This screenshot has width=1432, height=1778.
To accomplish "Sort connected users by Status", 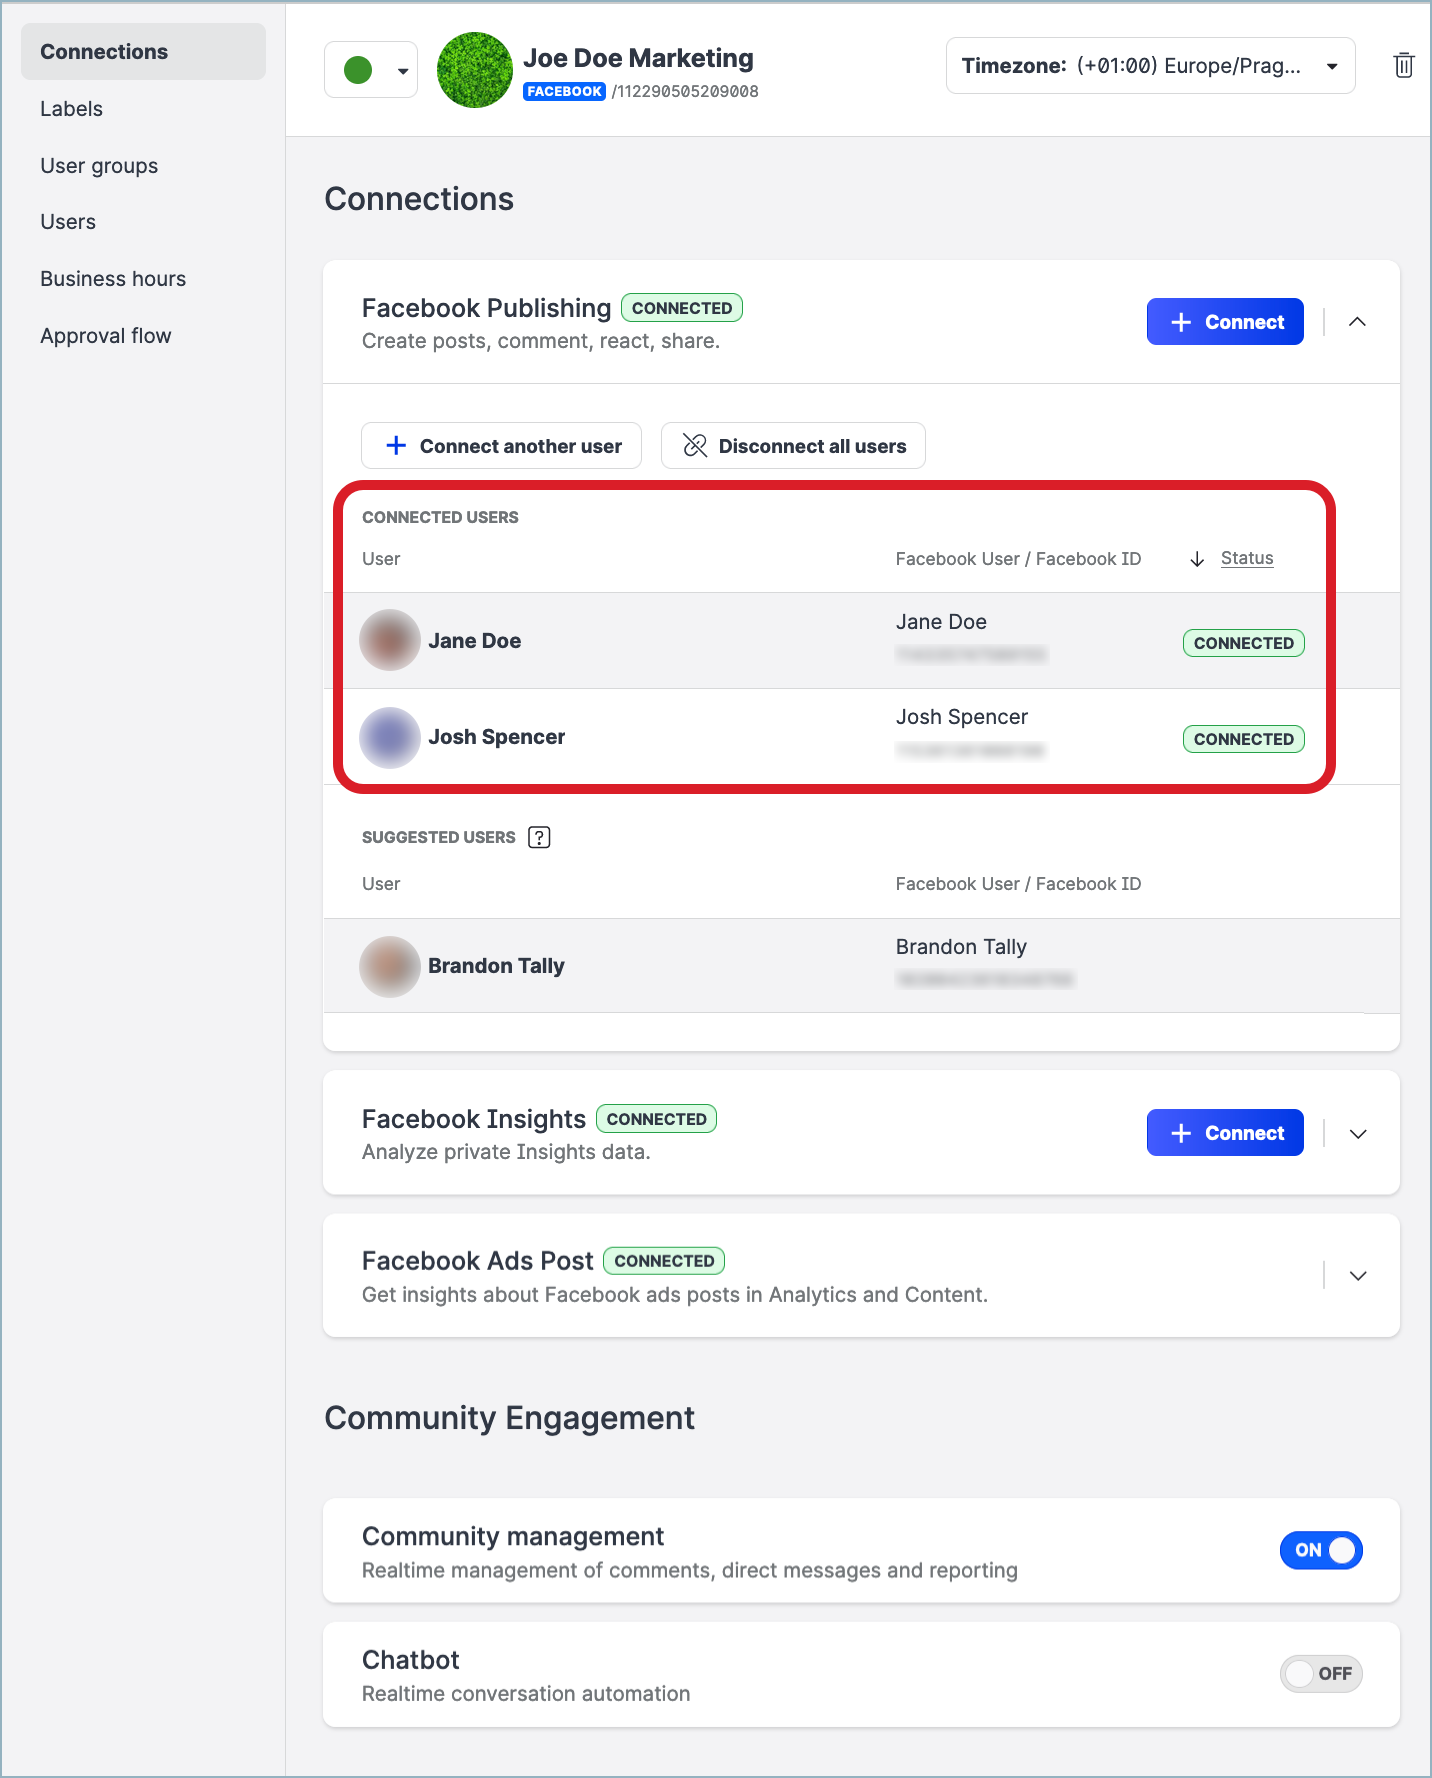I will tap(1247, 558).
